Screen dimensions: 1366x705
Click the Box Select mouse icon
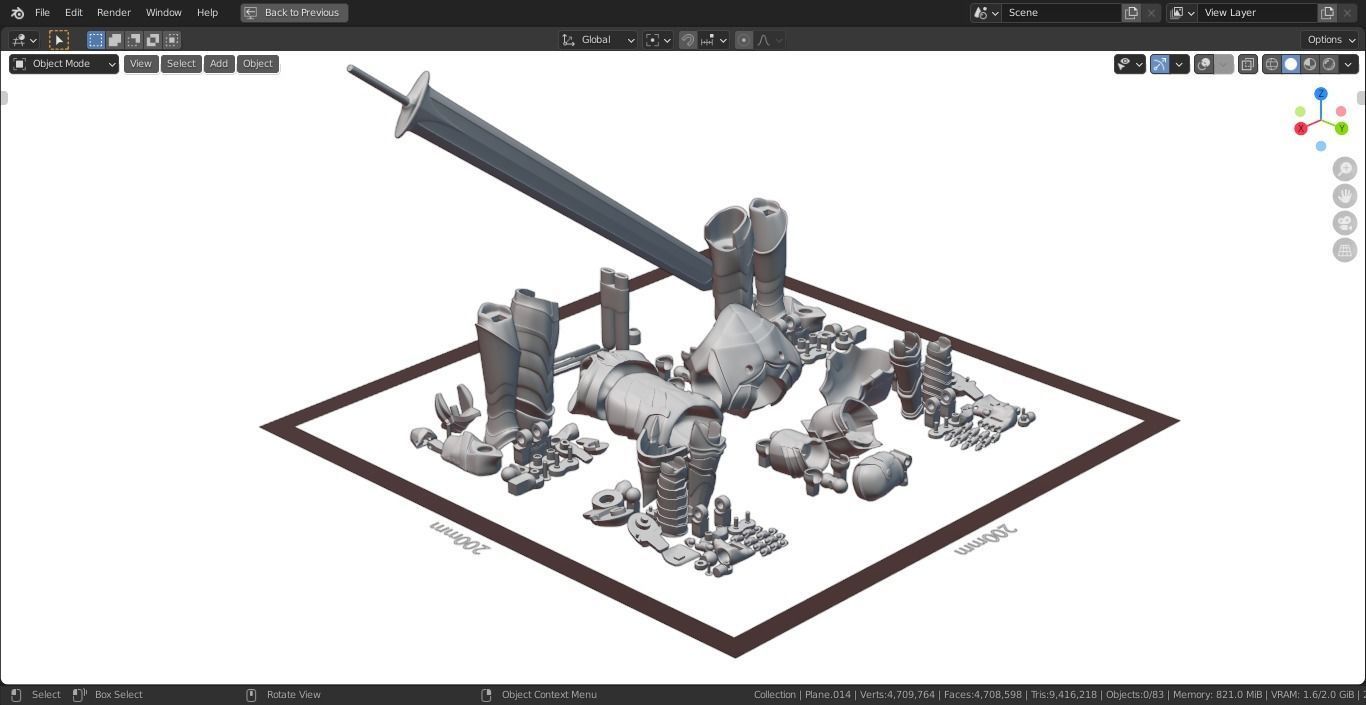click(x=79, y=695)
